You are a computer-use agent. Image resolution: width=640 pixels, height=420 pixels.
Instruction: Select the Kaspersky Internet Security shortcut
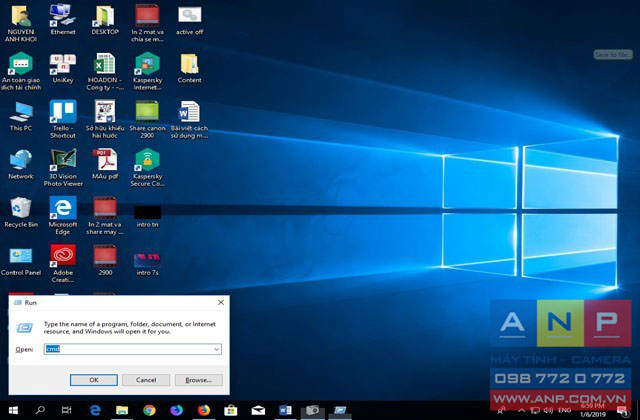[147, 71]
